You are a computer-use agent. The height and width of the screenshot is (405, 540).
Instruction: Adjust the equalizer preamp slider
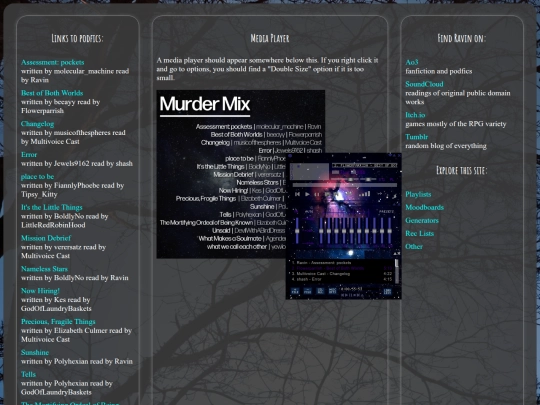[x=297, y=231]
